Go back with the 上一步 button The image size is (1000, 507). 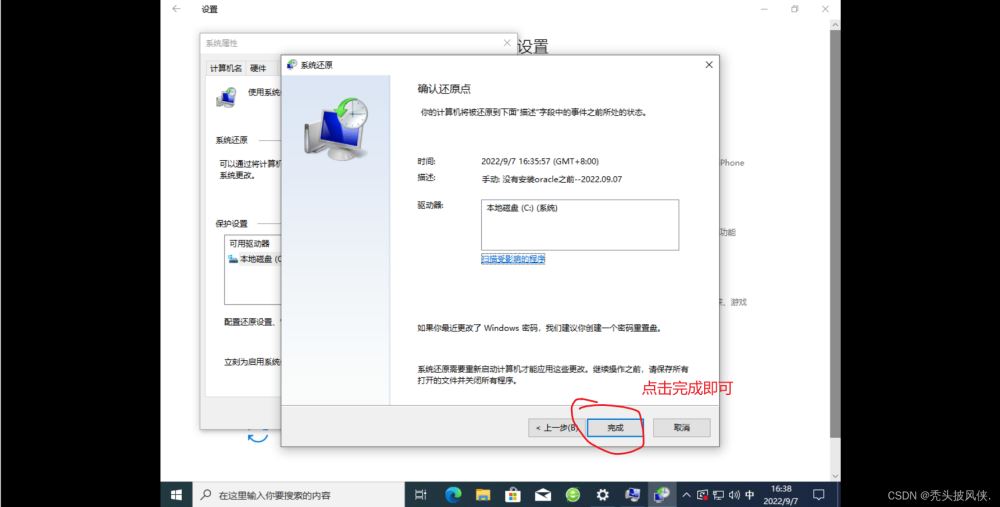(x=555, y=427)
